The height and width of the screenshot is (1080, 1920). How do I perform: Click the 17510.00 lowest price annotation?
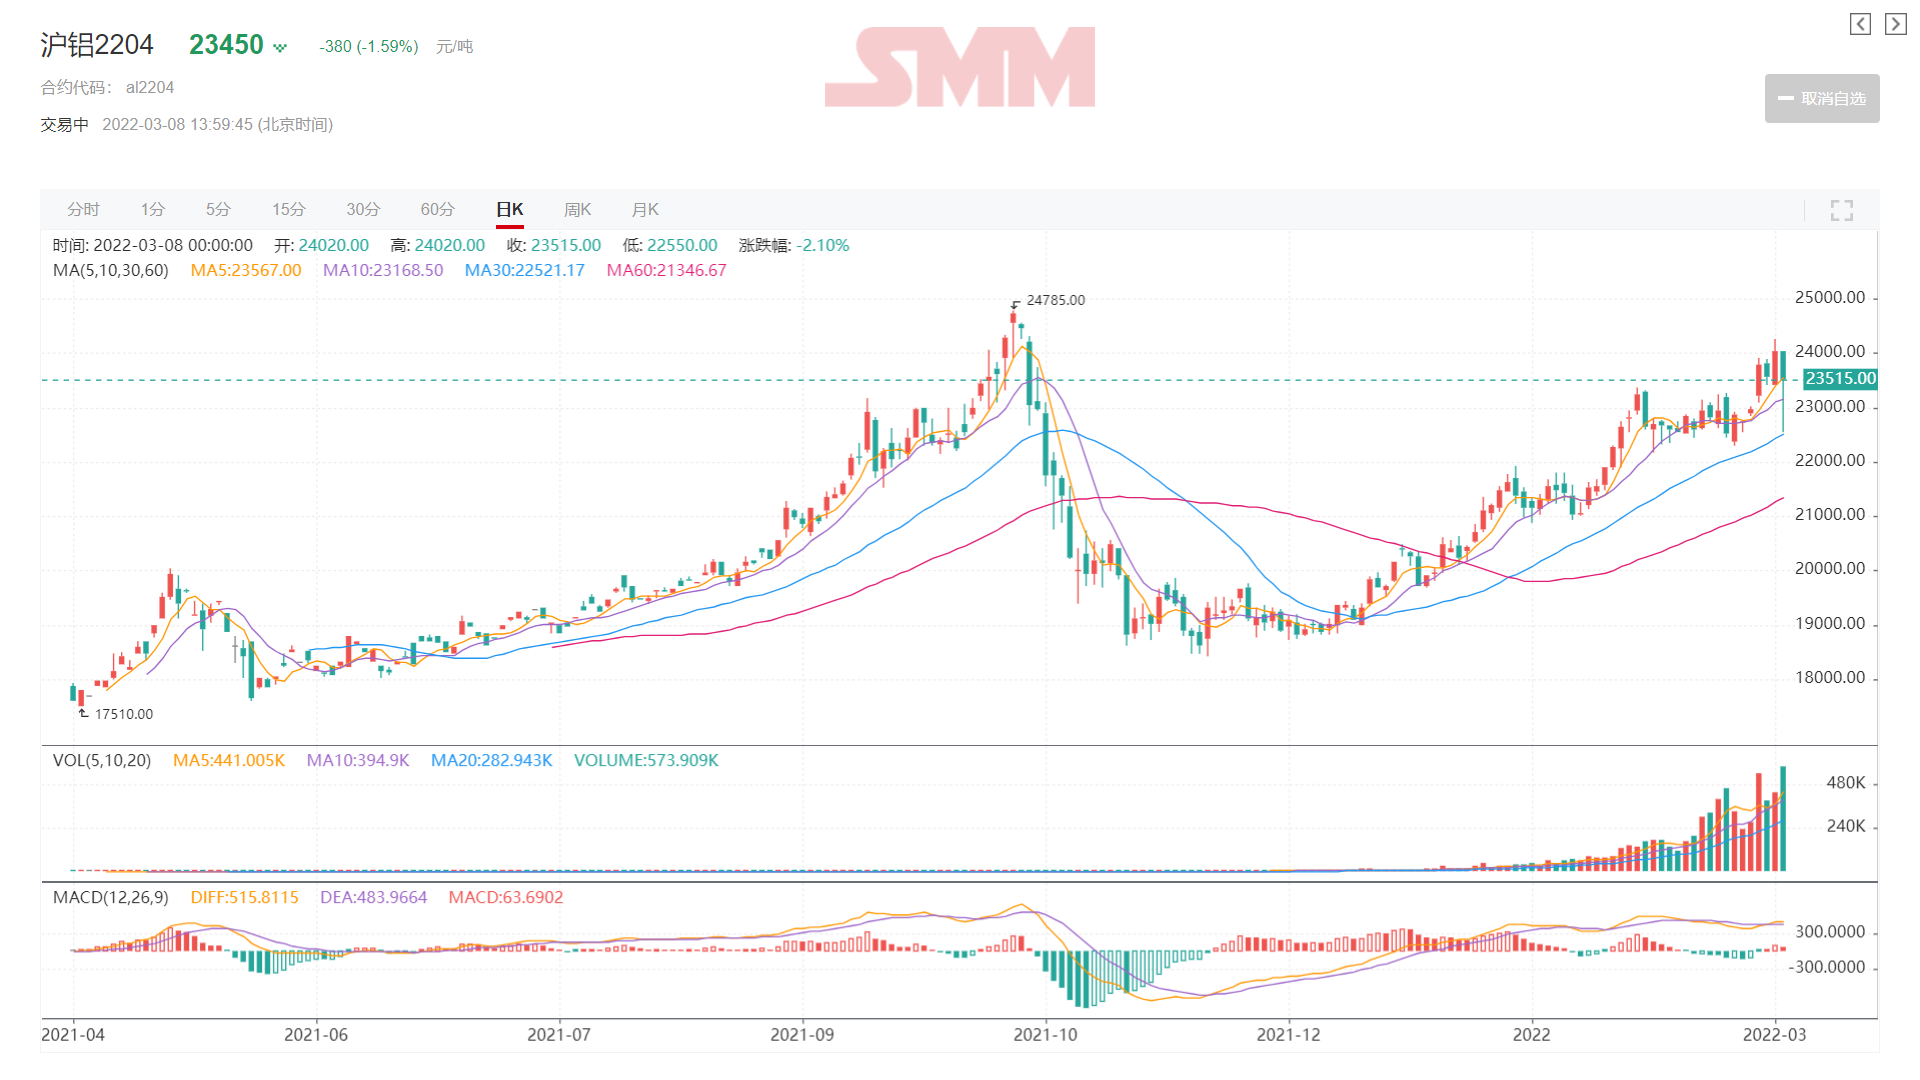click(x=124, y=714)
